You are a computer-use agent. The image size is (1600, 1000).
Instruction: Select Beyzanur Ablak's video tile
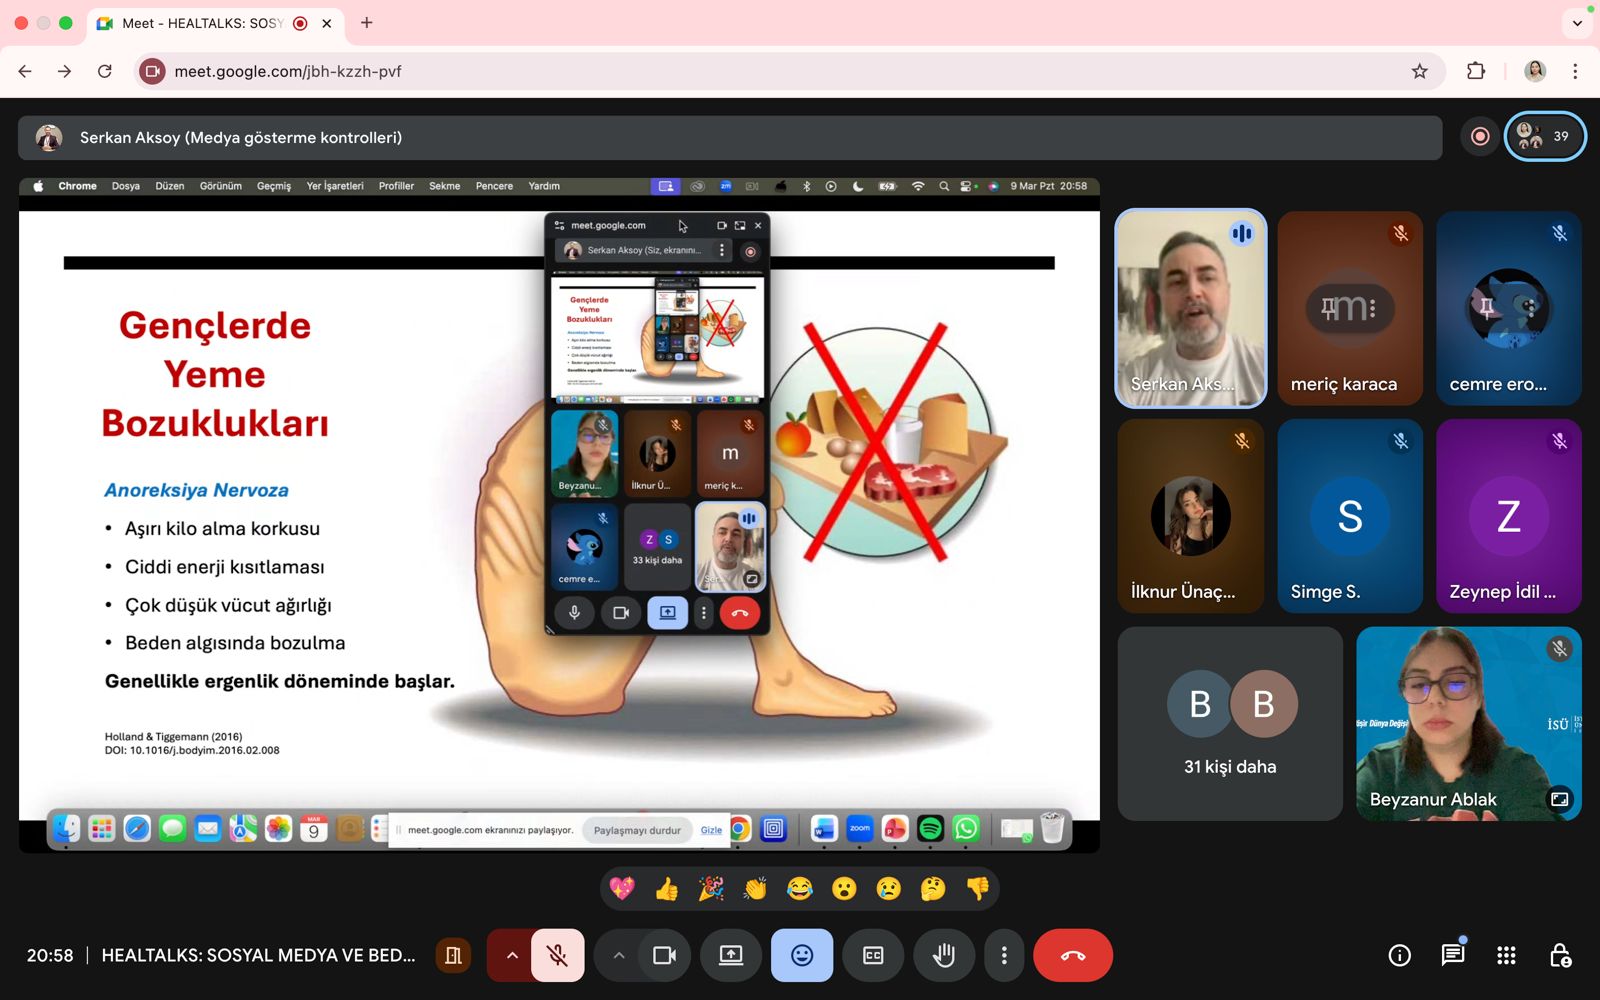[x=1468, y=724]
